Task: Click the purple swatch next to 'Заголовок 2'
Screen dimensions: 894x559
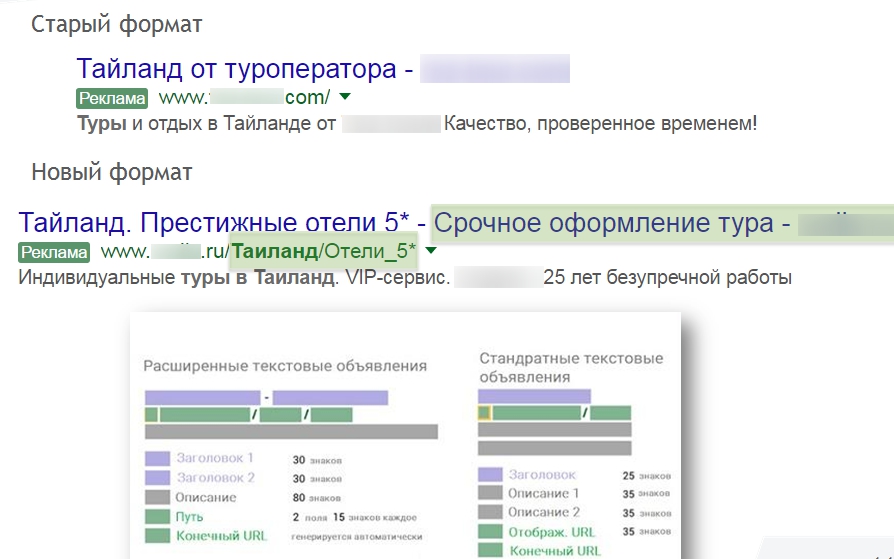Action: click(x=158, y=478)
